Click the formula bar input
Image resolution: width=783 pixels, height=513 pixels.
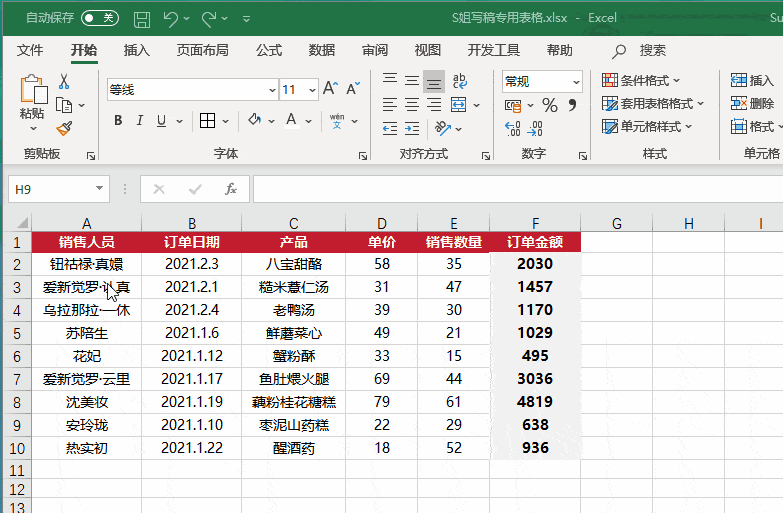pos(518,189)
